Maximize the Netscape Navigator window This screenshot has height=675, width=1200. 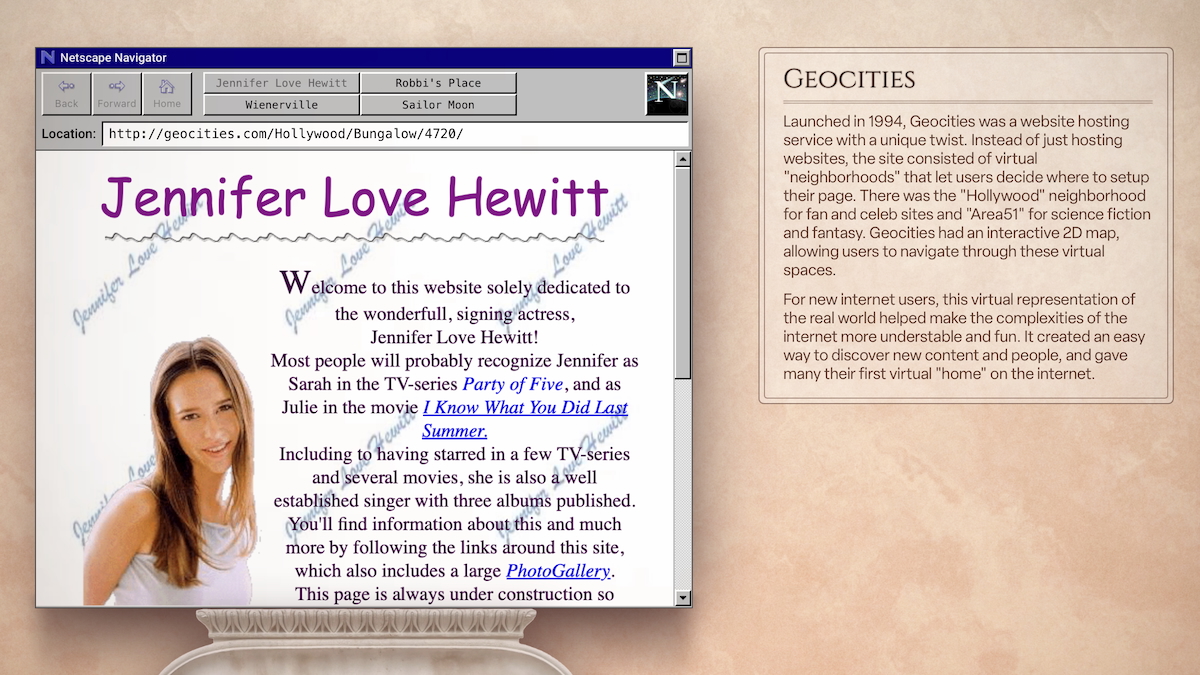(x=682, y=58)
